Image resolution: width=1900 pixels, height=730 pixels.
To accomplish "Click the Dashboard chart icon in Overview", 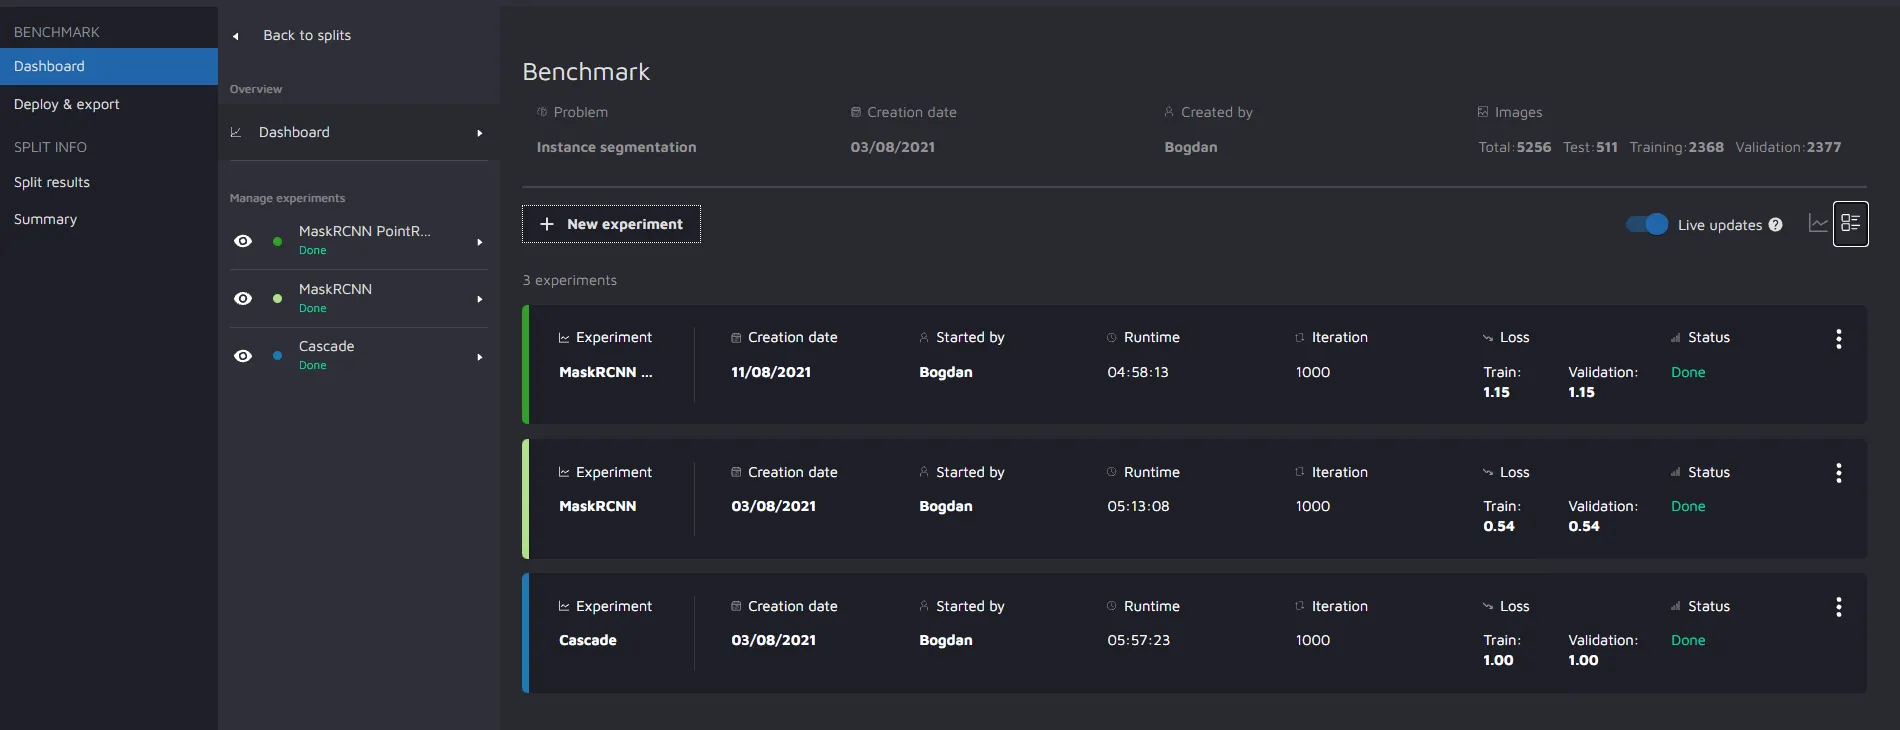I will point(236,132).
